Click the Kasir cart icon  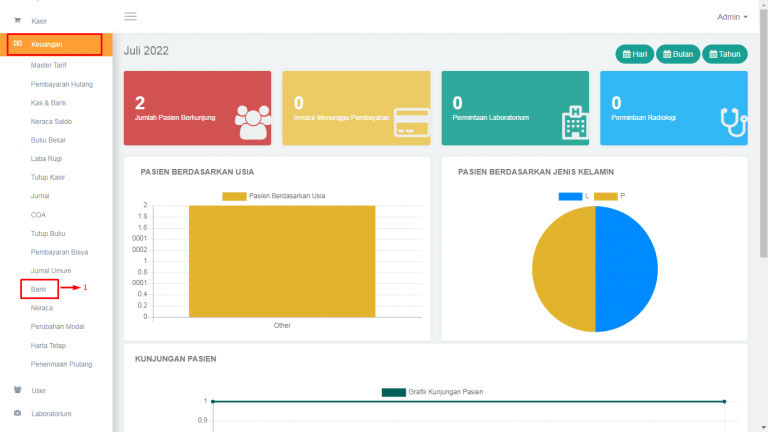(18, 21)
